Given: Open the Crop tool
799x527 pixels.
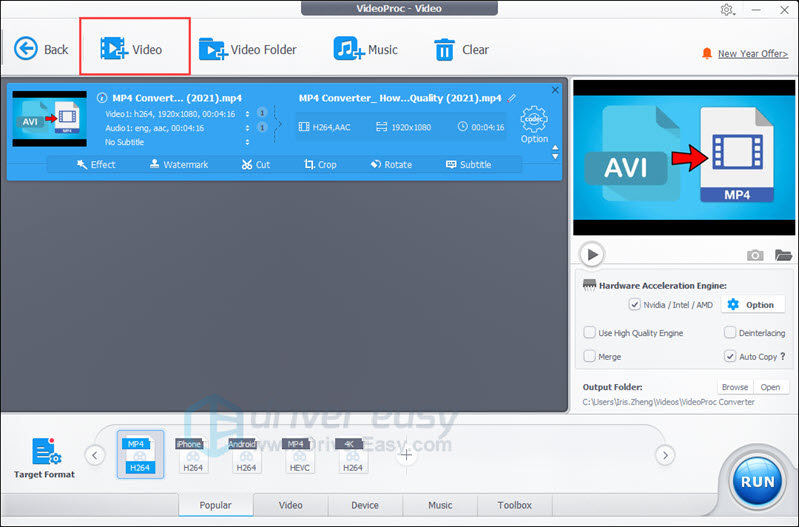Looking at the screenshot, I should coord(320,165).
